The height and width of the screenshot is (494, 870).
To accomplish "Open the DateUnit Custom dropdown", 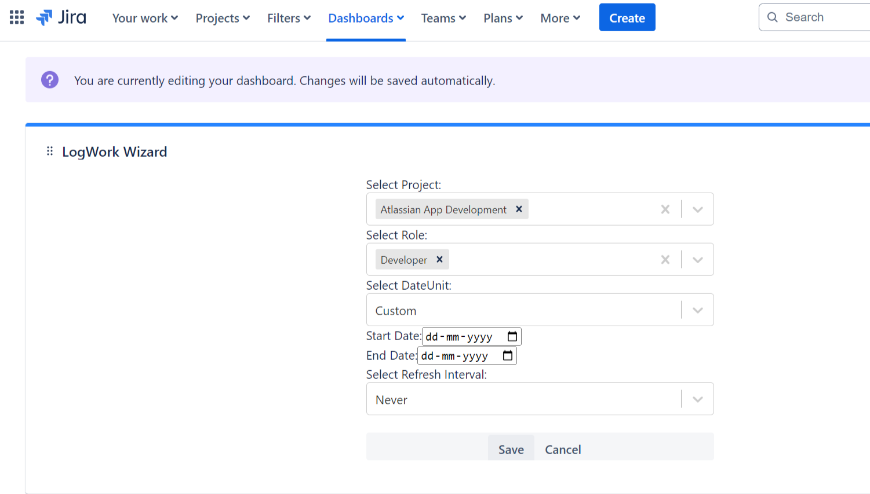I will (539, 310).
